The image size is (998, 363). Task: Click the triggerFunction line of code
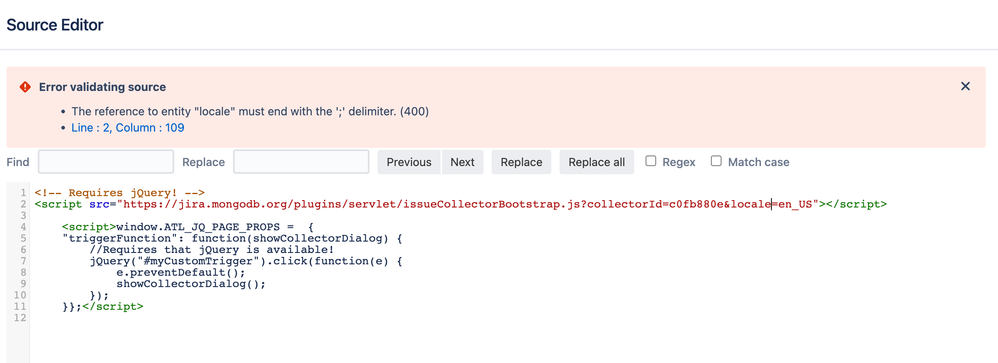coord(232,238)
